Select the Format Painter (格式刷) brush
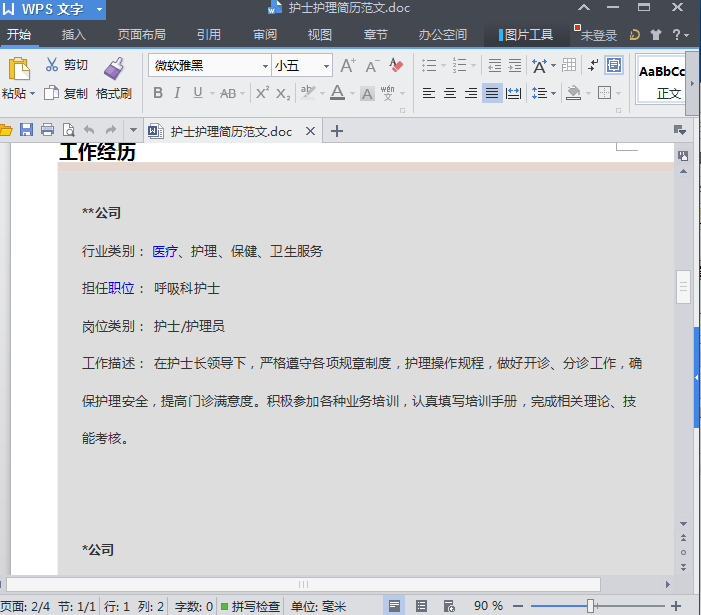 pos(114,68)
